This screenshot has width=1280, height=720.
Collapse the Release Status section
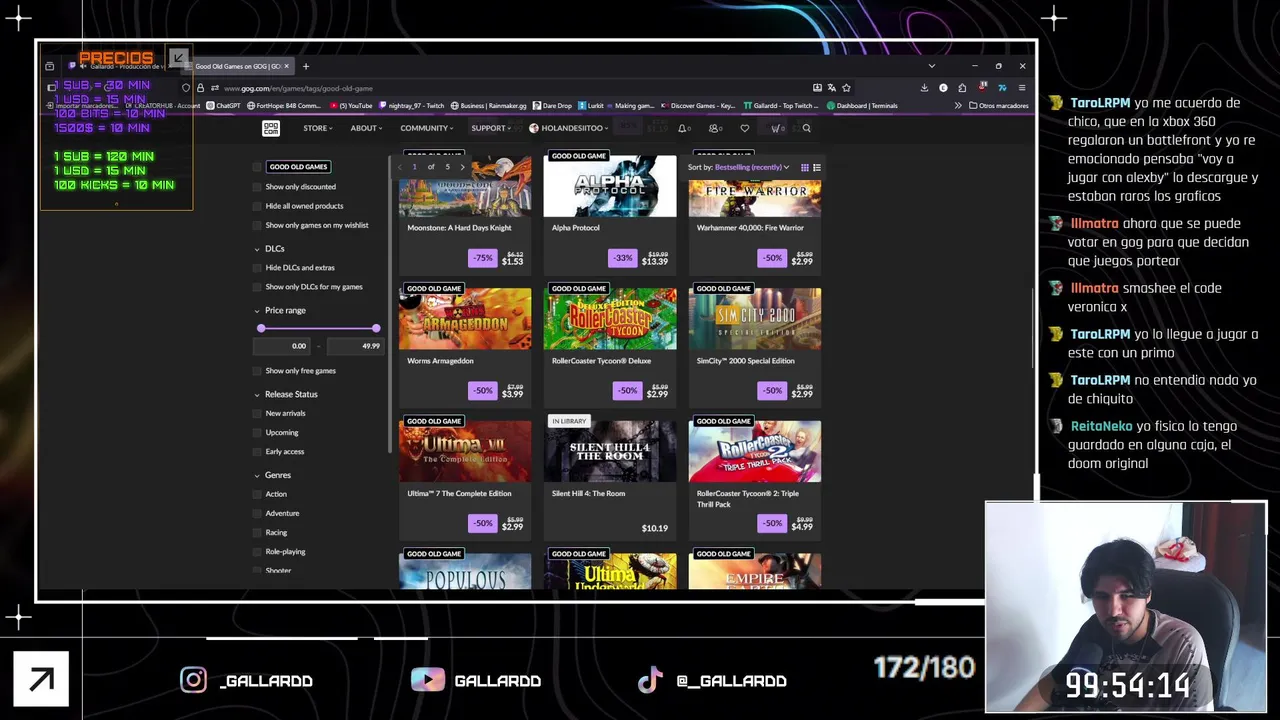point(286,394)
